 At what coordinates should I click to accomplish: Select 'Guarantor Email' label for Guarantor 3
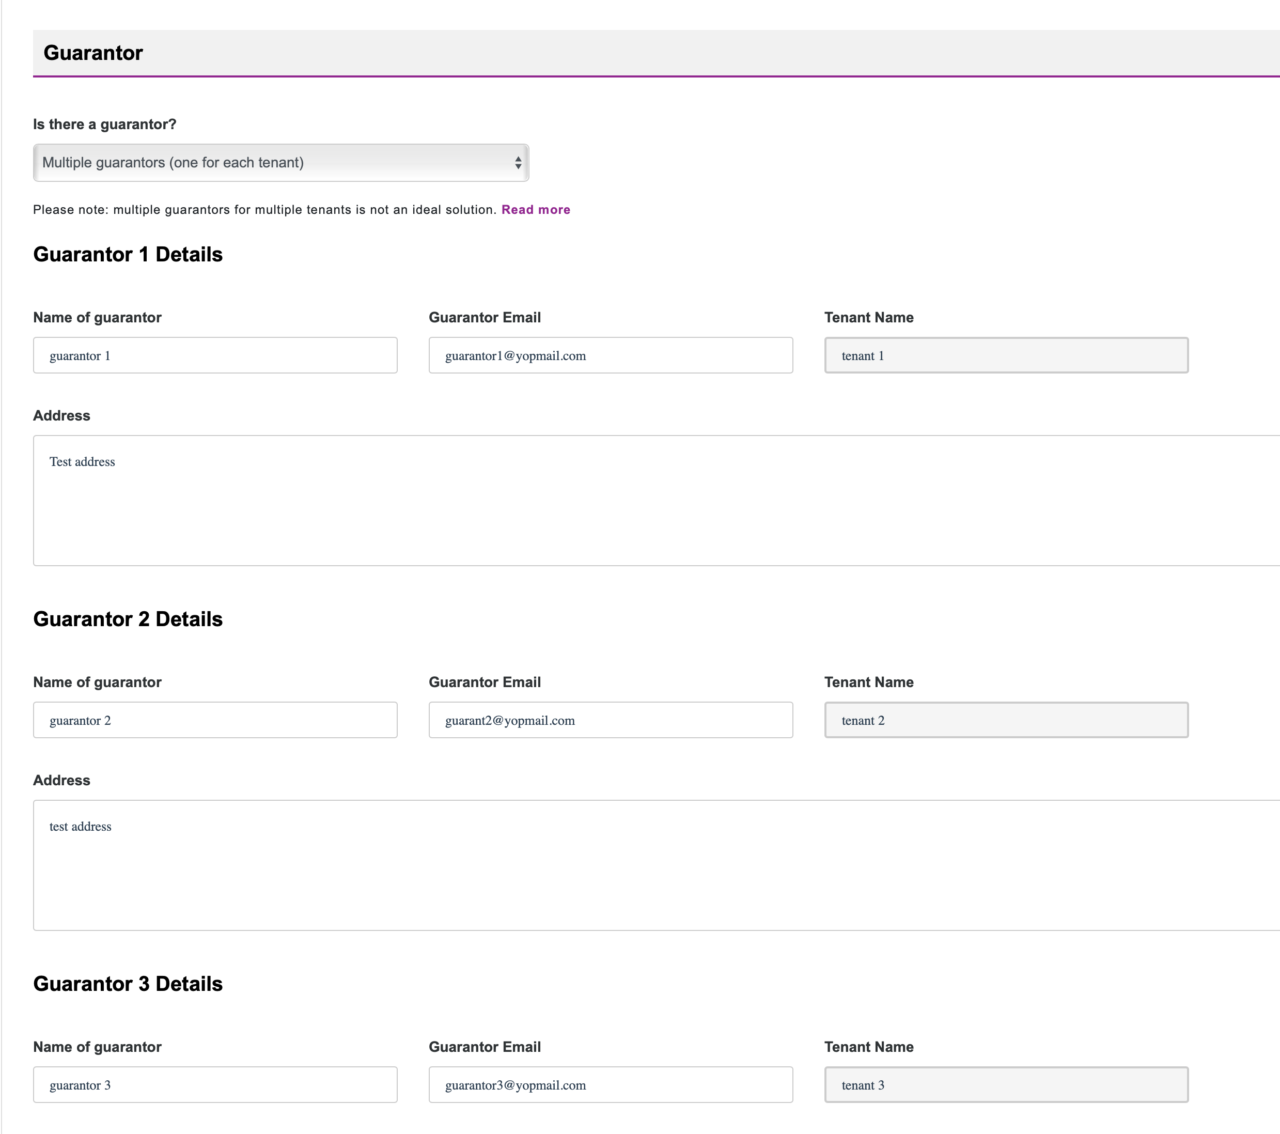(485, 1047)
